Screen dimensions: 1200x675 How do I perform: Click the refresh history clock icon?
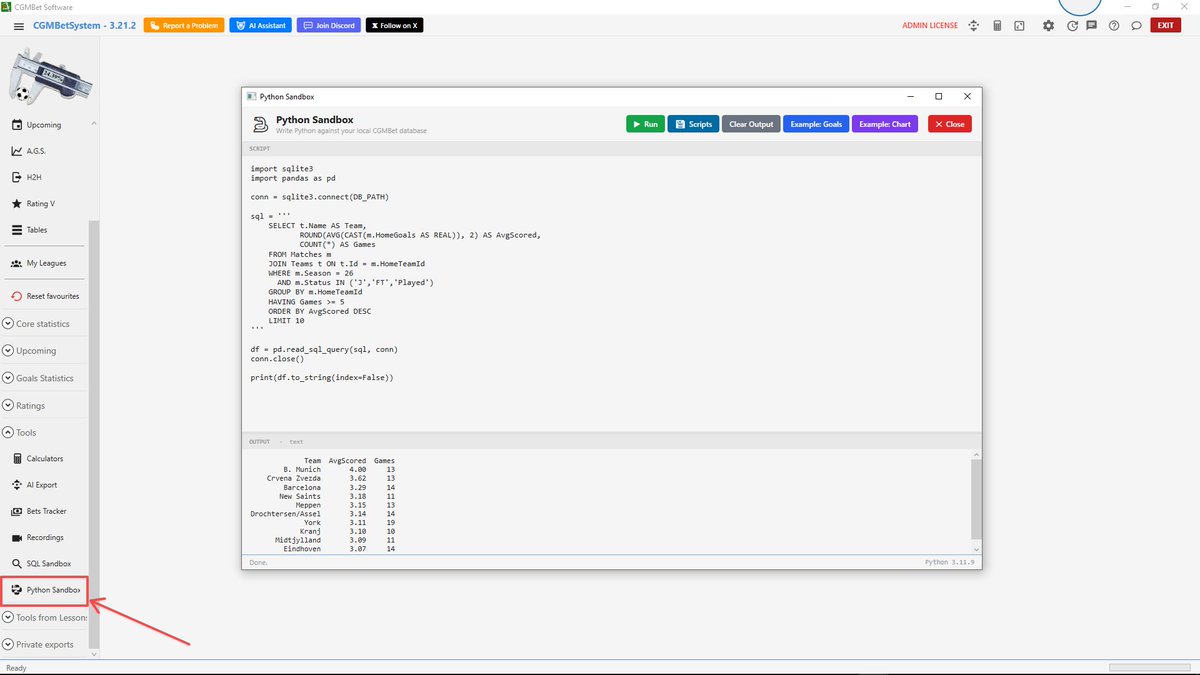point(1072,26)
